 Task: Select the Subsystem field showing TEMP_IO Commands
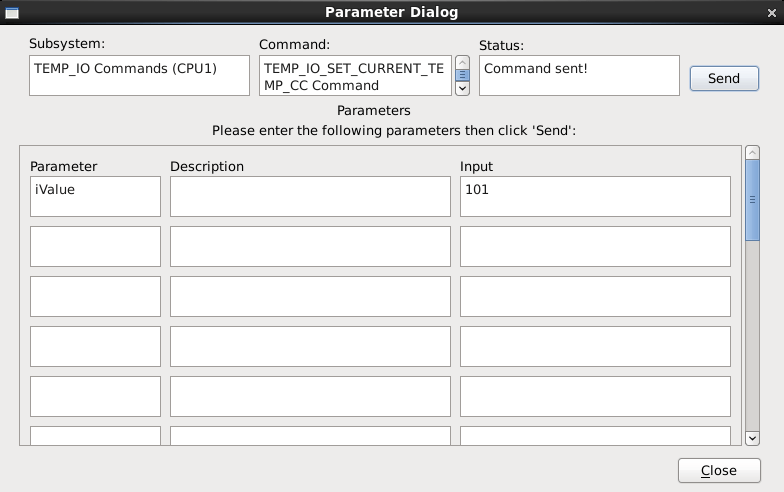click(x=139, y=76)
